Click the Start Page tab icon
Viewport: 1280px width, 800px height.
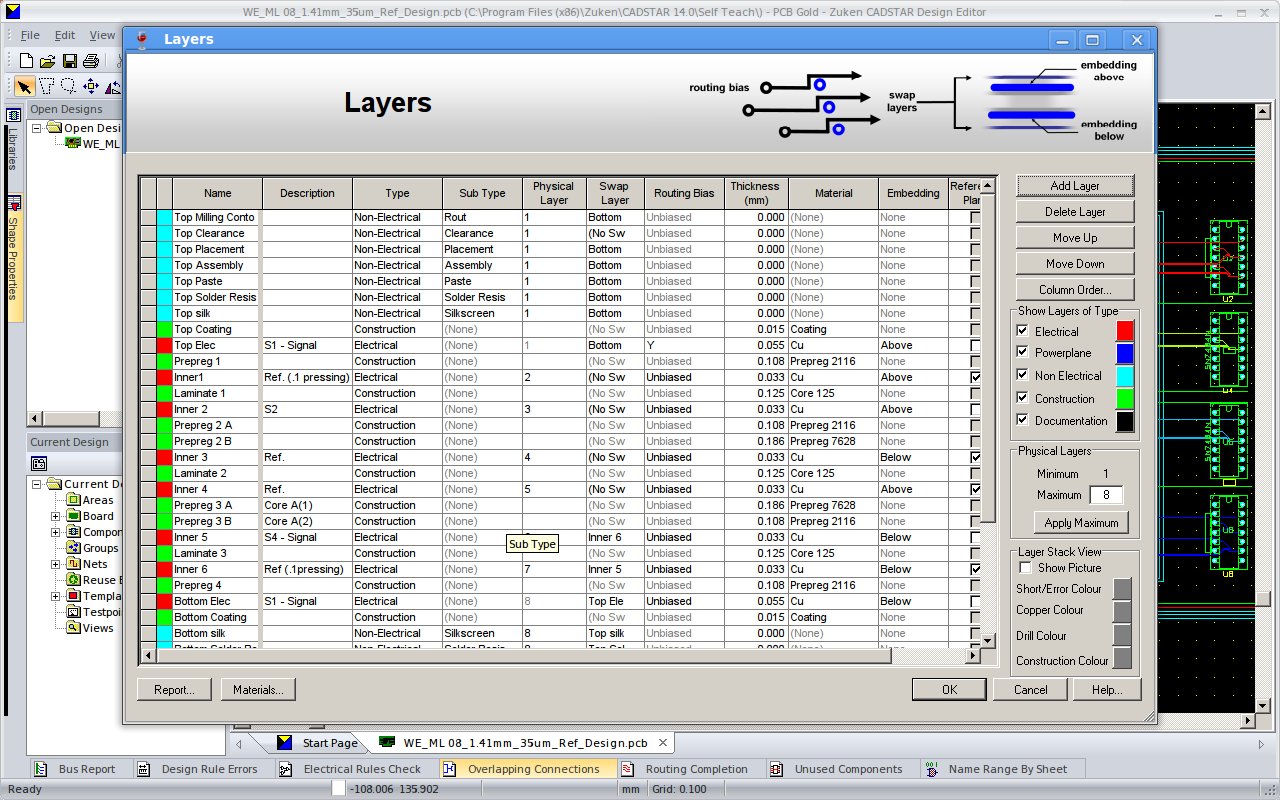[x=285, y=743]
